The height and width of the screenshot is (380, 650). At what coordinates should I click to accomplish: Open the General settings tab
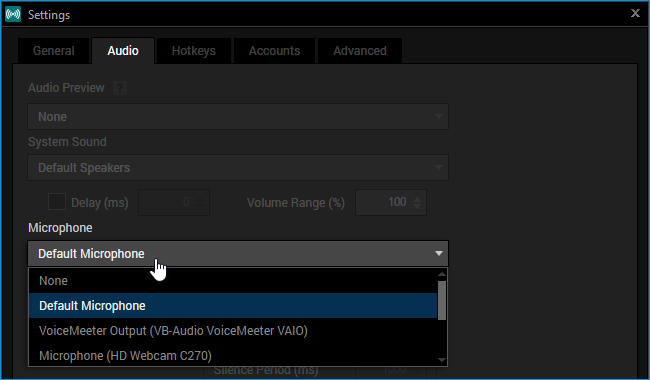(x=53, y=51)
